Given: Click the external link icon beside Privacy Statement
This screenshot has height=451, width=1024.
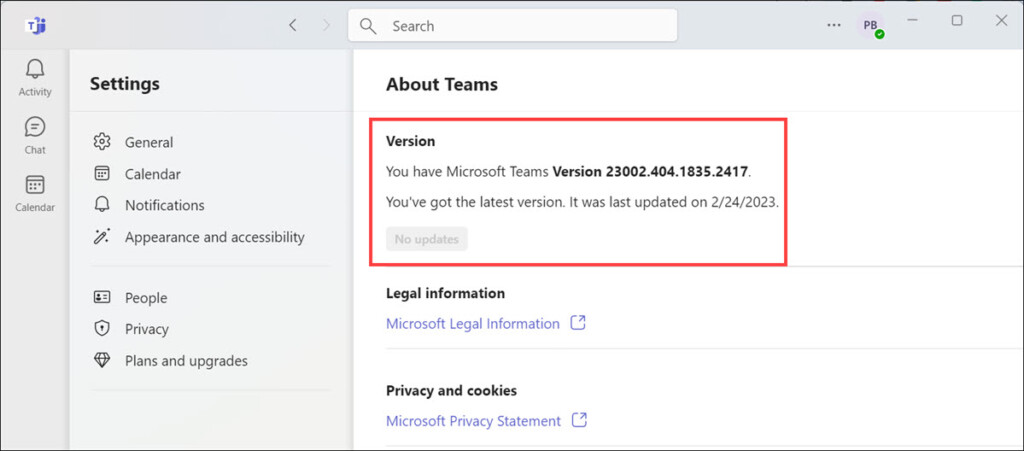Looking at the screenshot, I should tap(578, 421).
